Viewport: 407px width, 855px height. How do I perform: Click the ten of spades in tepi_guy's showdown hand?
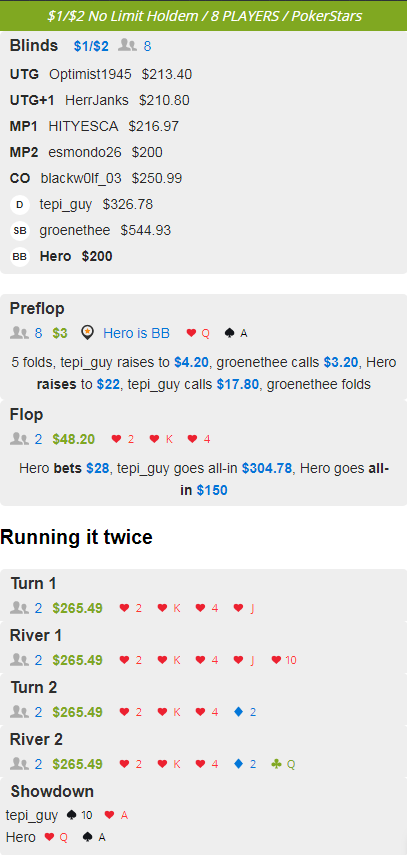click(79, 815)
